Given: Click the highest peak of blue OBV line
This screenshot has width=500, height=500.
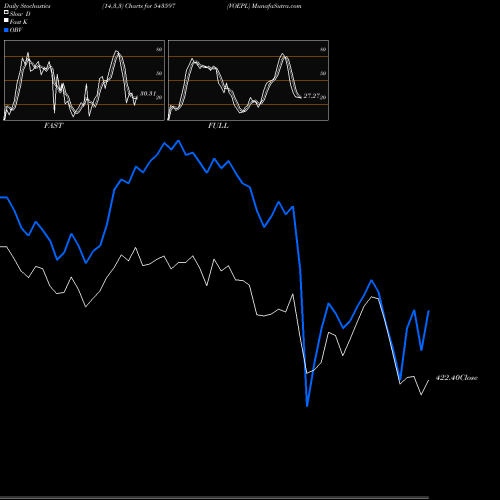Looking at the screenshot, I should (x=179, y=141).
